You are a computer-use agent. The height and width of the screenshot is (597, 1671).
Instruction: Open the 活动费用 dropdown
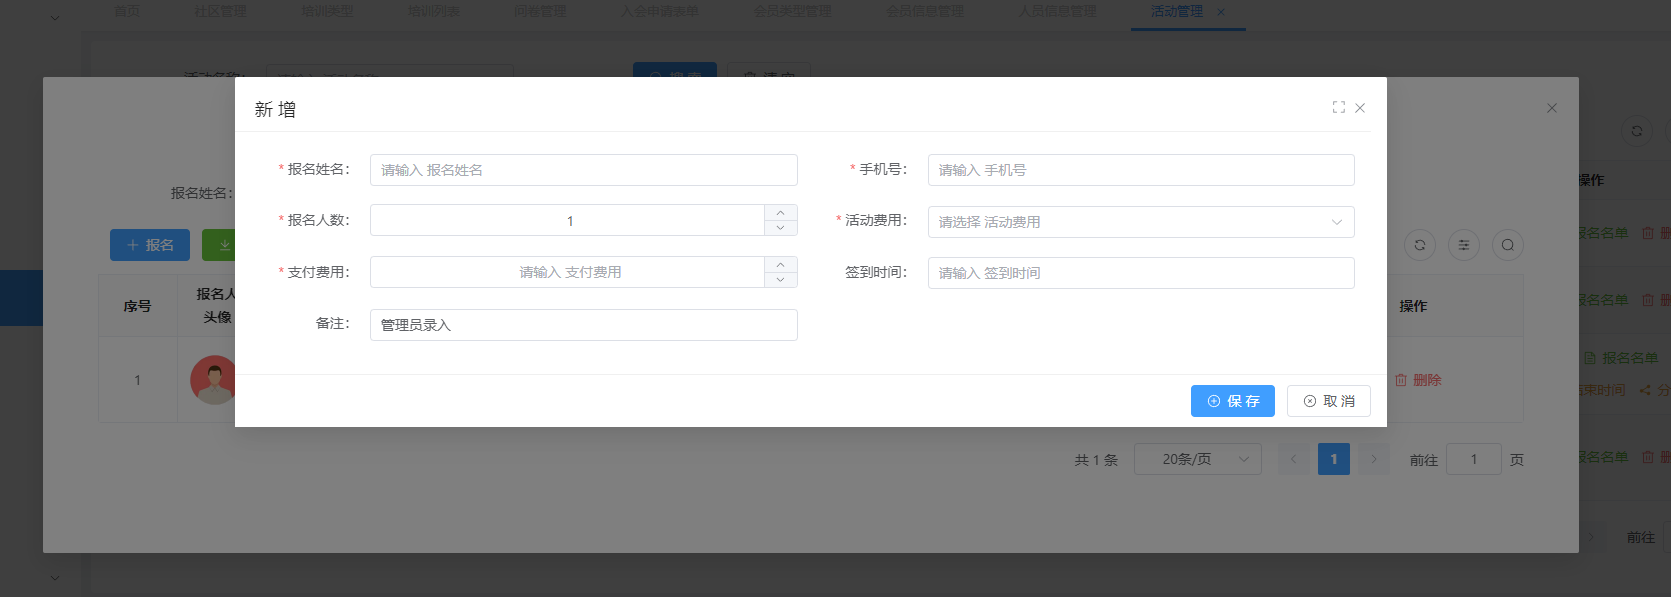(1140, 222)
